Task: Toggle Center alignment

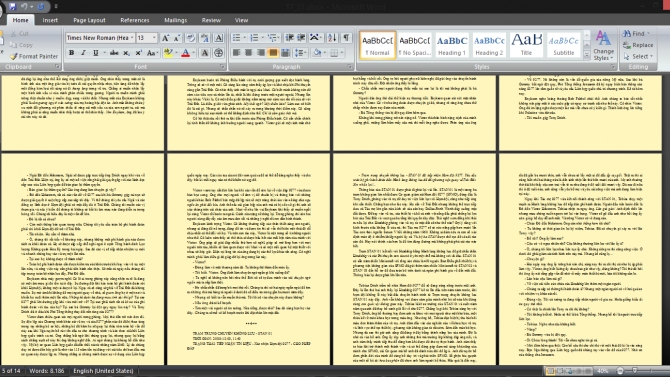Action: (248, 53)
